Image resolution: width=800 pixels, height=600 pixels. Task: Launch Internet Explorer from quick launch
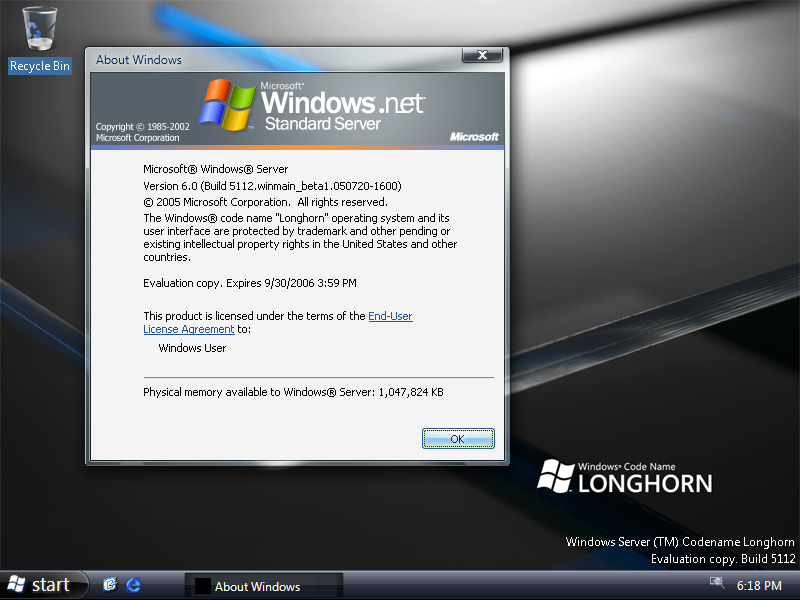134,585
